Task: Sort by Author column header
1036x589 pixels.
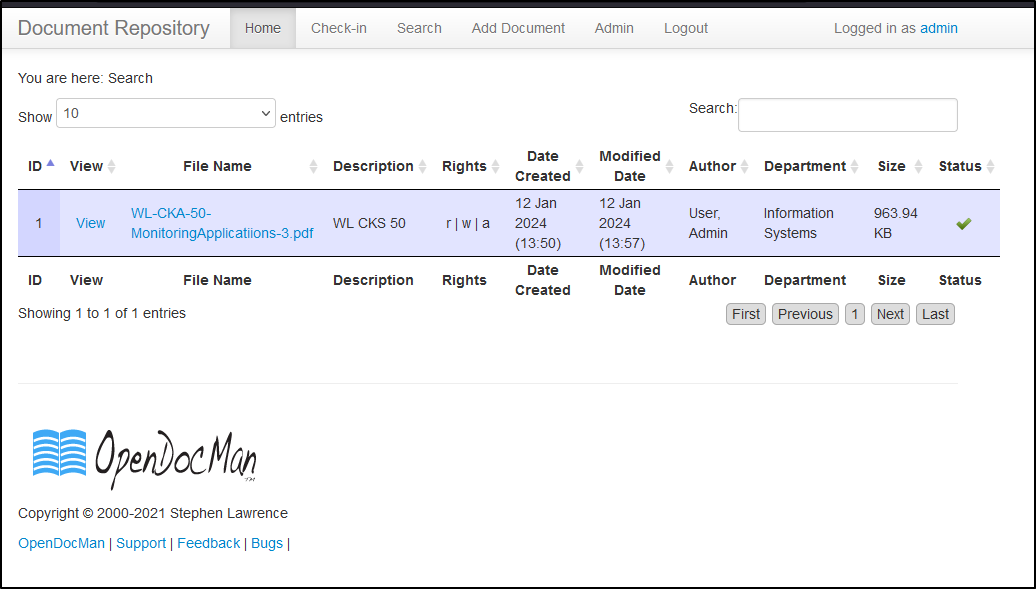Action: [x=717, y=166]
